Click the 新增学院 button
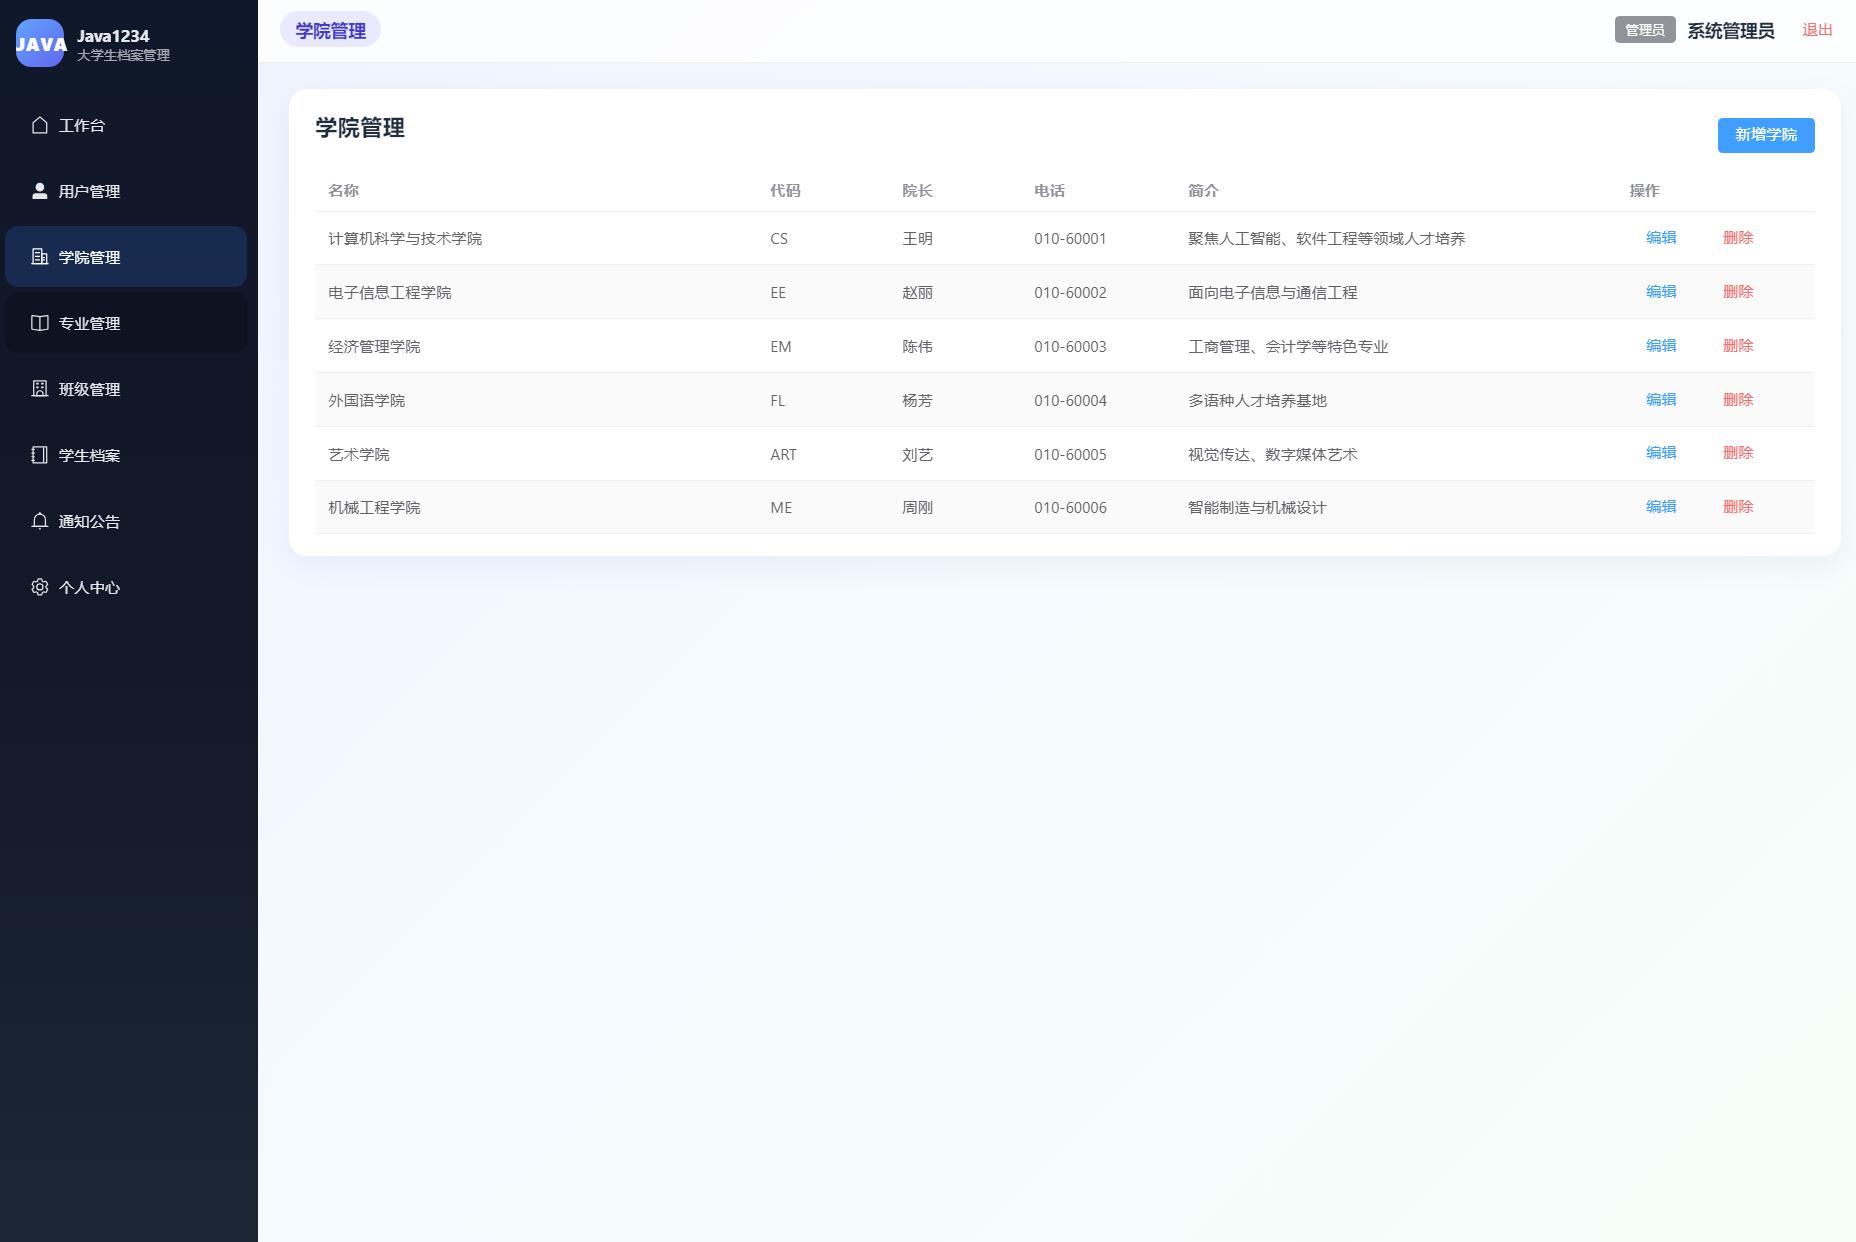The width and height of the screenshot is (1856, 1242). pyautogui.click(x=1766, y=135)
